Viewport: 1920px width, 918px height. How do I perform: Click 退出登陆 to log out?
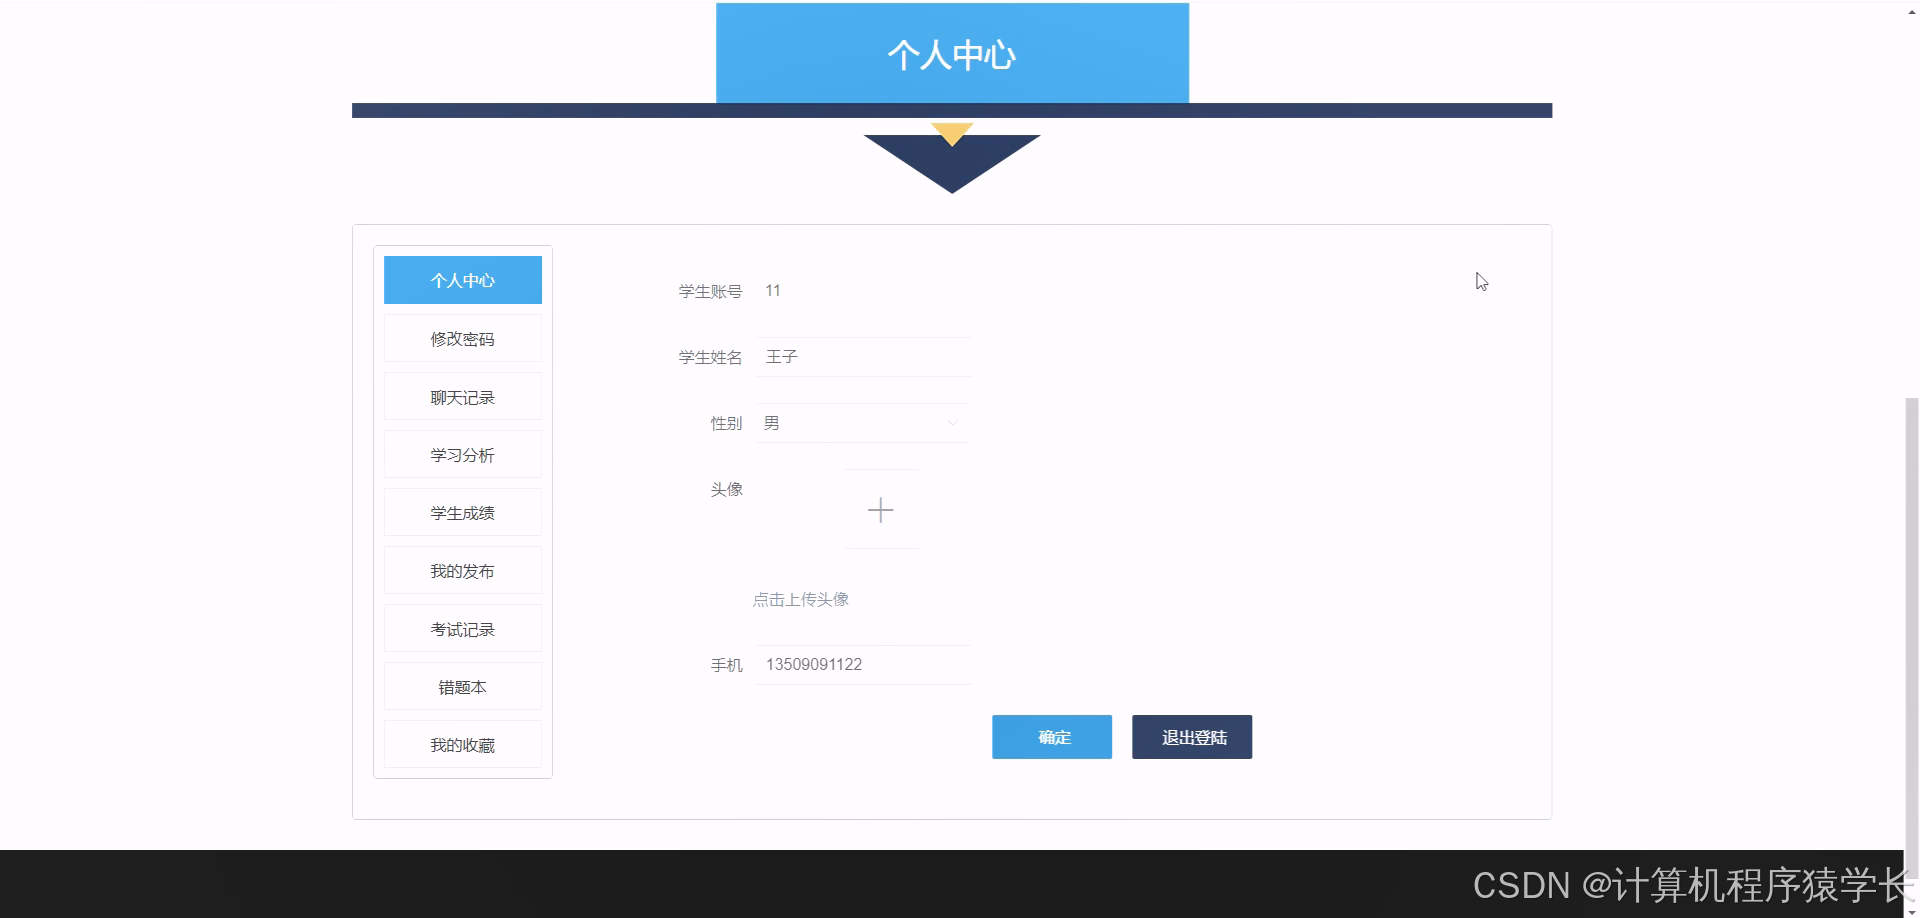(x=1191, y=737)
